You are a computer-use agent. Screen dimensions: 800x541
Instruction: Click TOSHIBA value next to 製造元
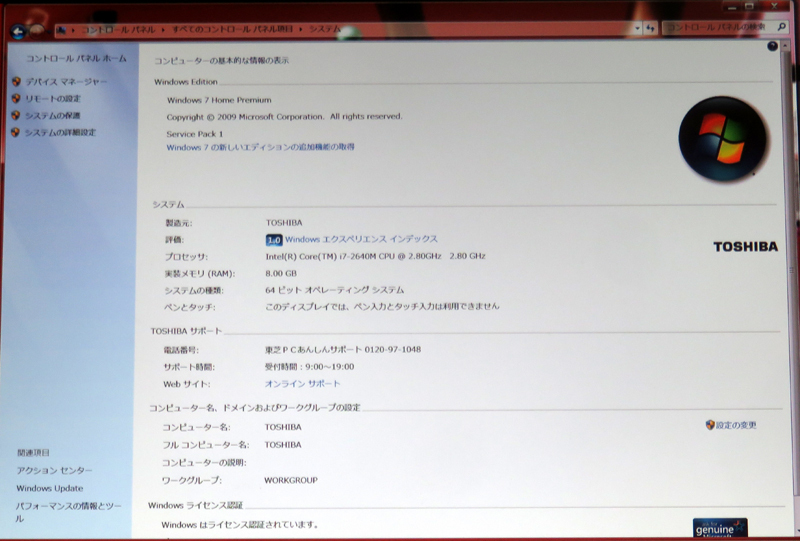[284, 223]
